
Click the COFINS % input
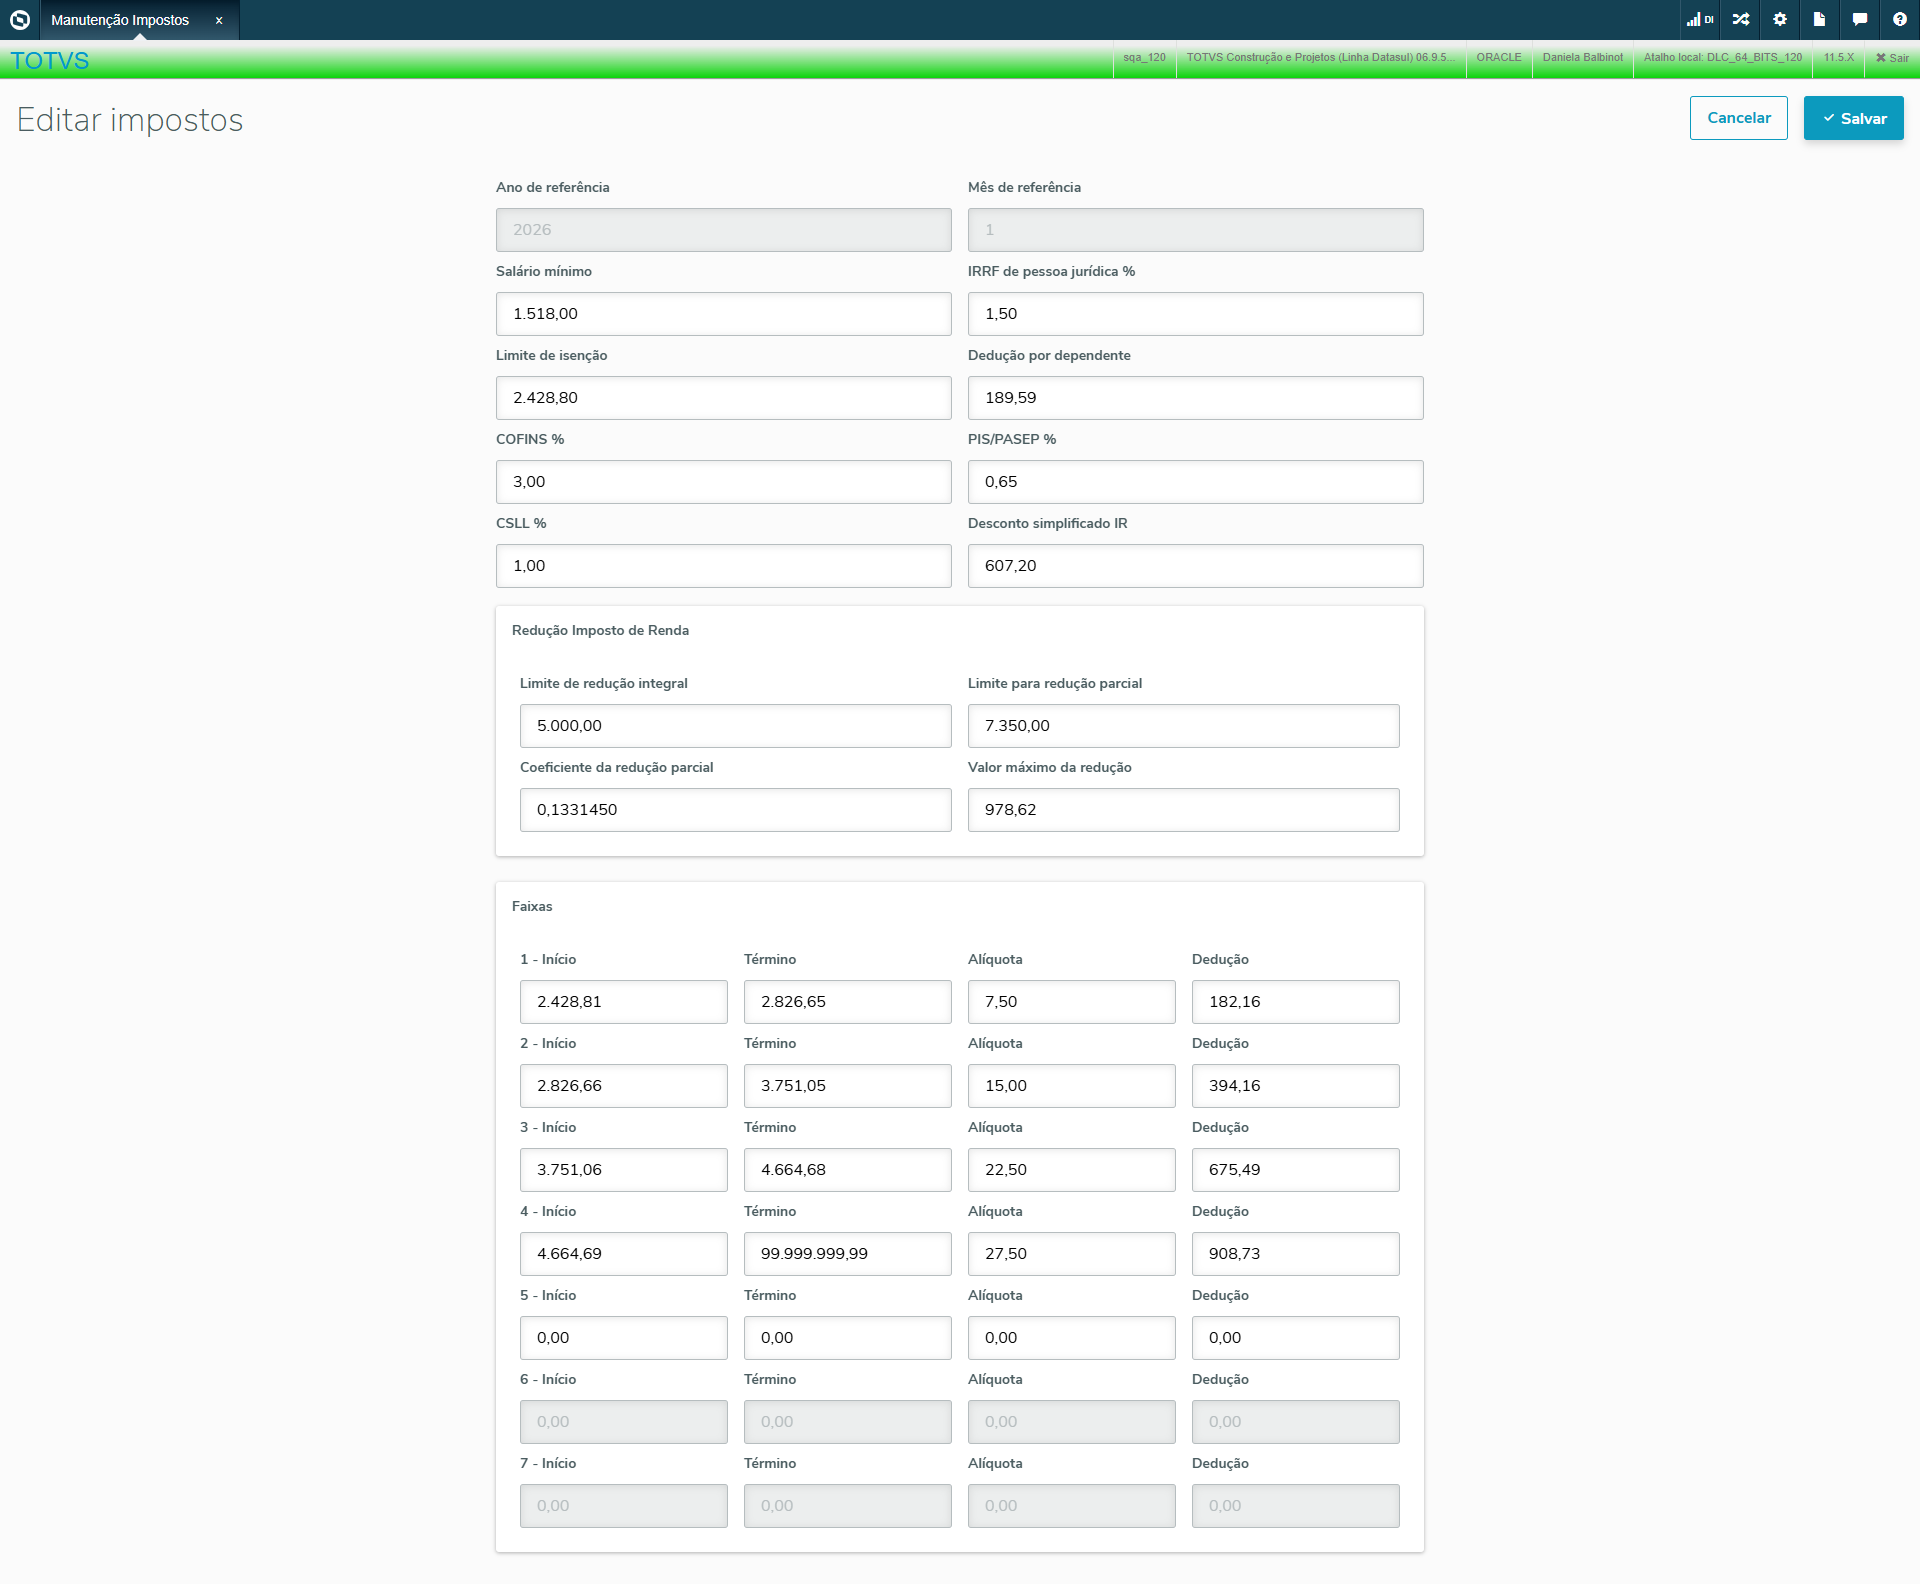click(723, 482)
